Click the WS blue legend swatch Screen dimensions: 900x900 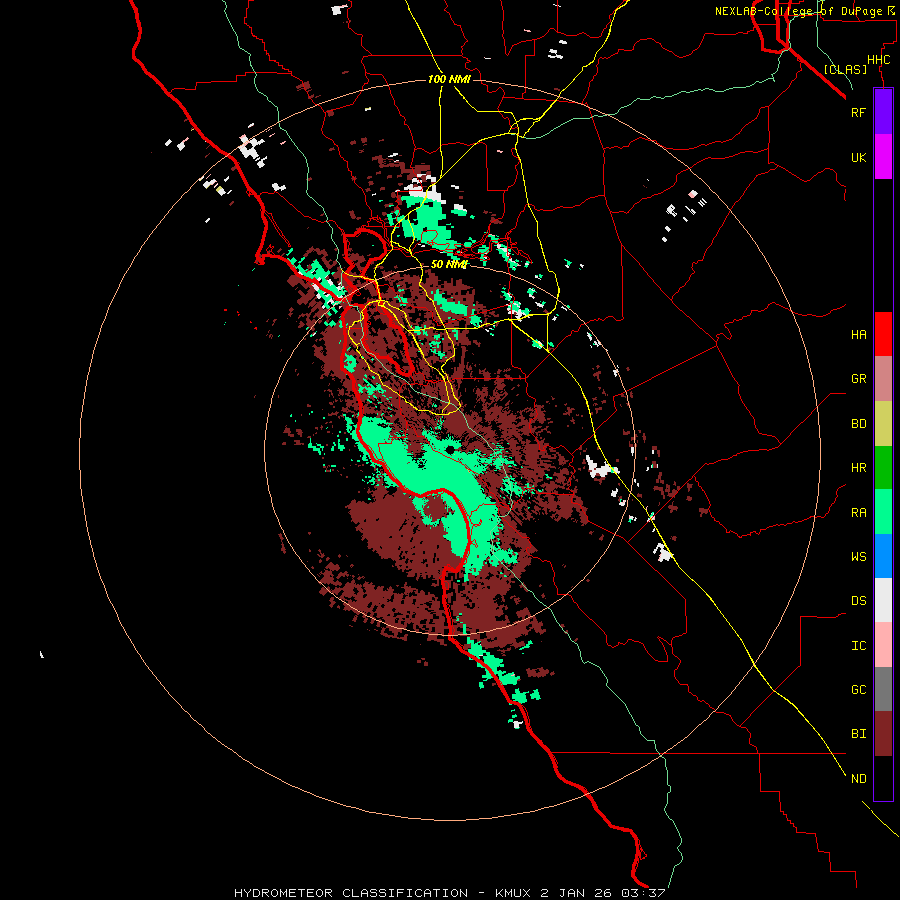(x=883, y=556)
